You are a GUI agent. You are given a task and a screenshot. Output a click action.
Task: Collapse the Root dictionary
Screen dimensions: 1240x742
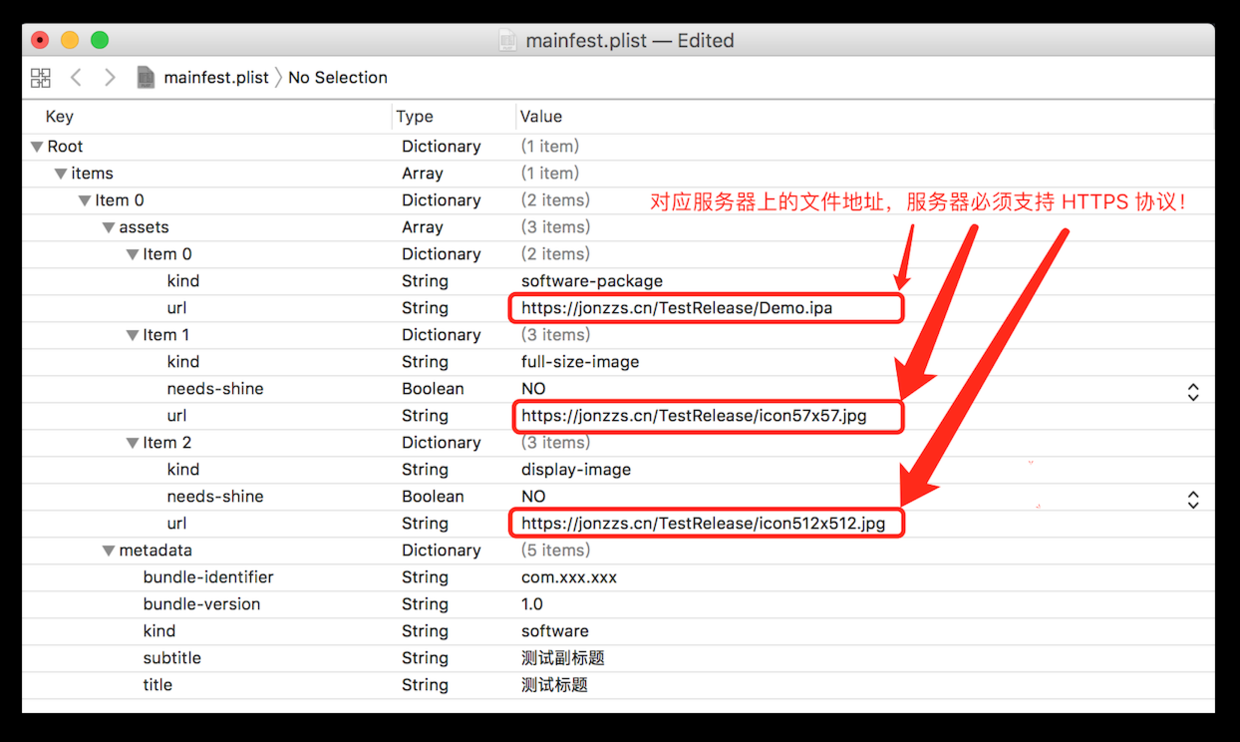point(36,146)
